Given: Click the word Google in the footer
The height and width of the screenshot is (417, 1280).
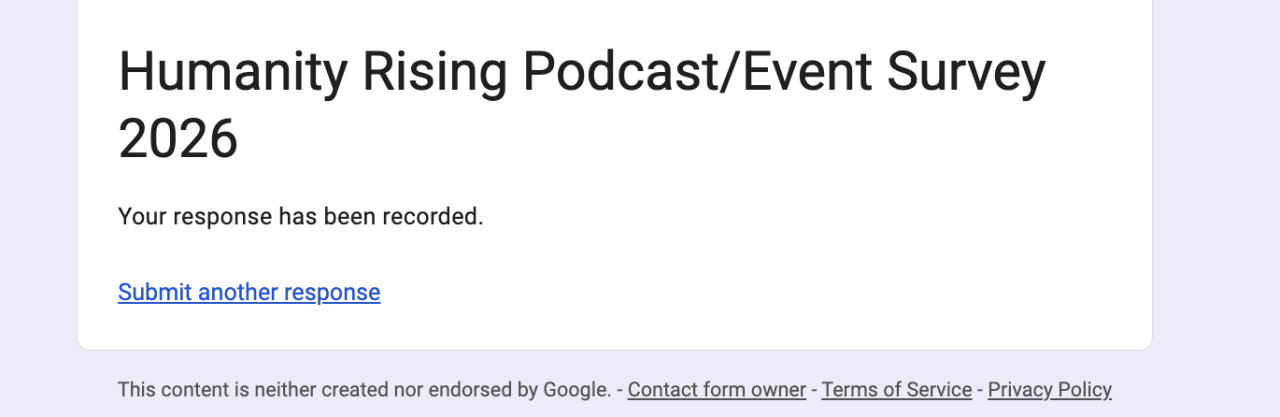Looking at the screenshot, I should coord(576,390).
